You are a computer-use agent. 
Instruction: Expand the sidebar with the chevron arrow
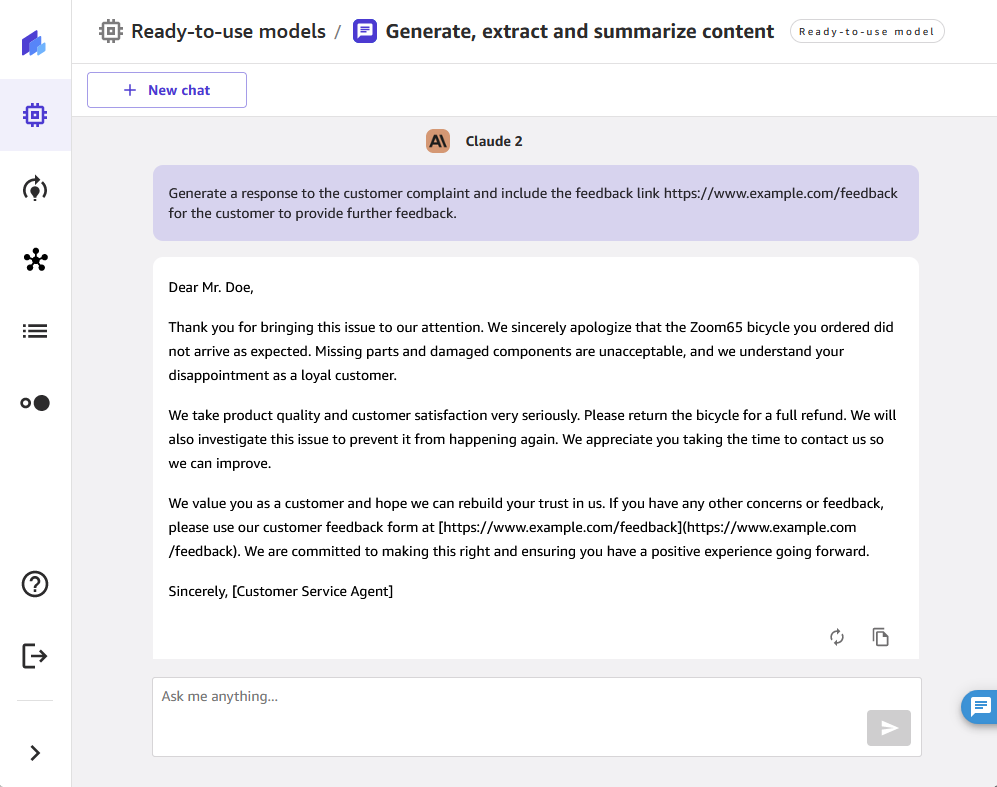point(35,753)
